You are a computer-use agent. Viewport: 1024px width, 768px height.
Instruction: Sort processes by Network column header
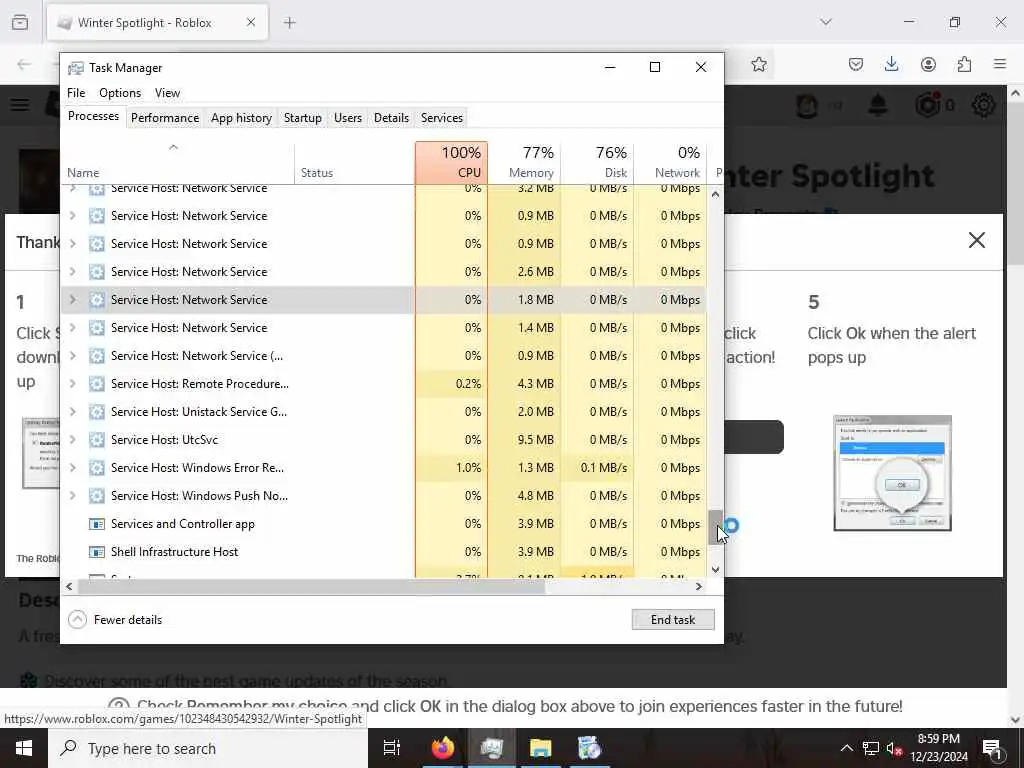click(x=671, y=162)
